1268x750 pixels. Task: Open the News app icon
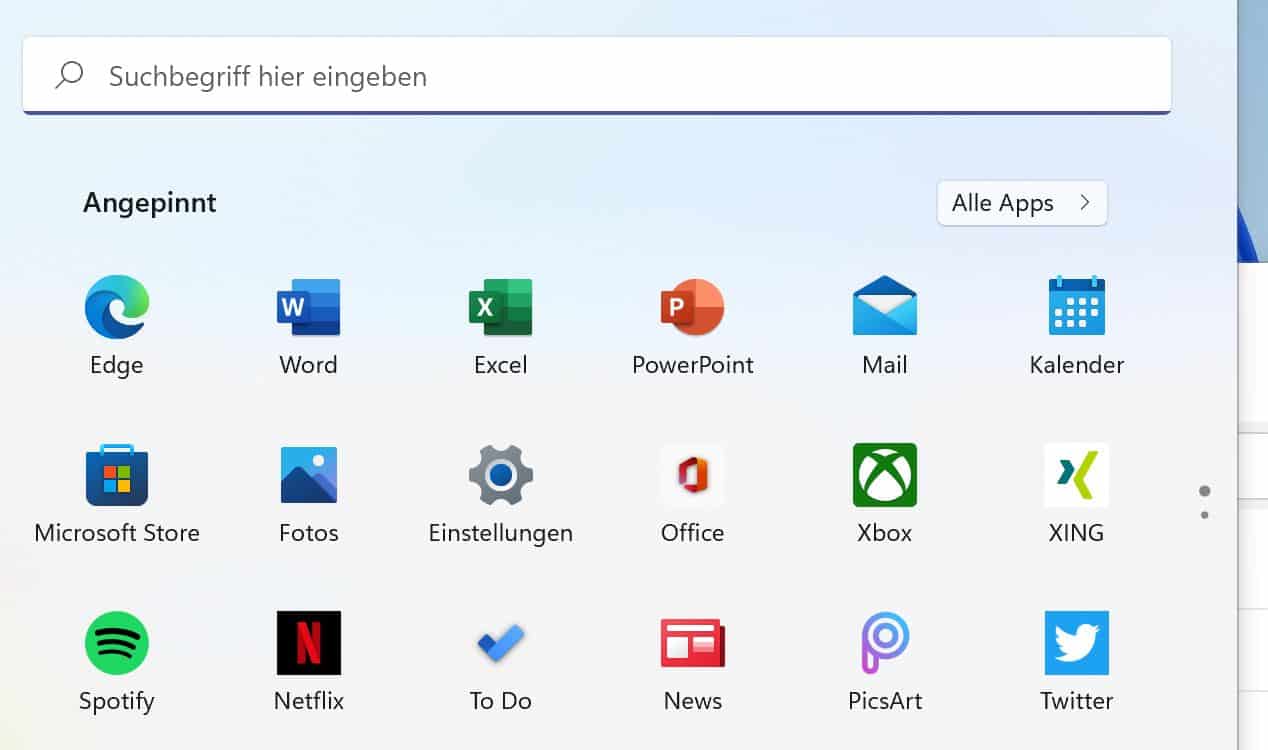pyautogui.click(x=692, y=644)
